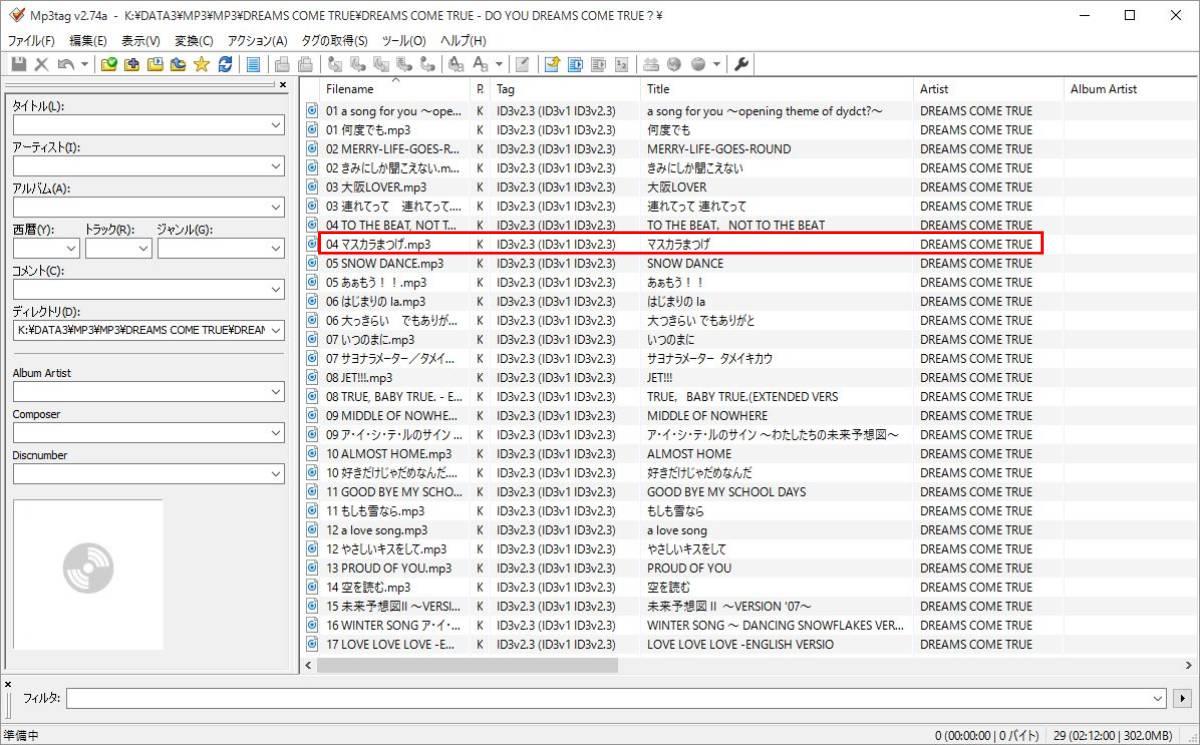
Task: Click the Tag - Filename converter icon
Action: [335, 64]
